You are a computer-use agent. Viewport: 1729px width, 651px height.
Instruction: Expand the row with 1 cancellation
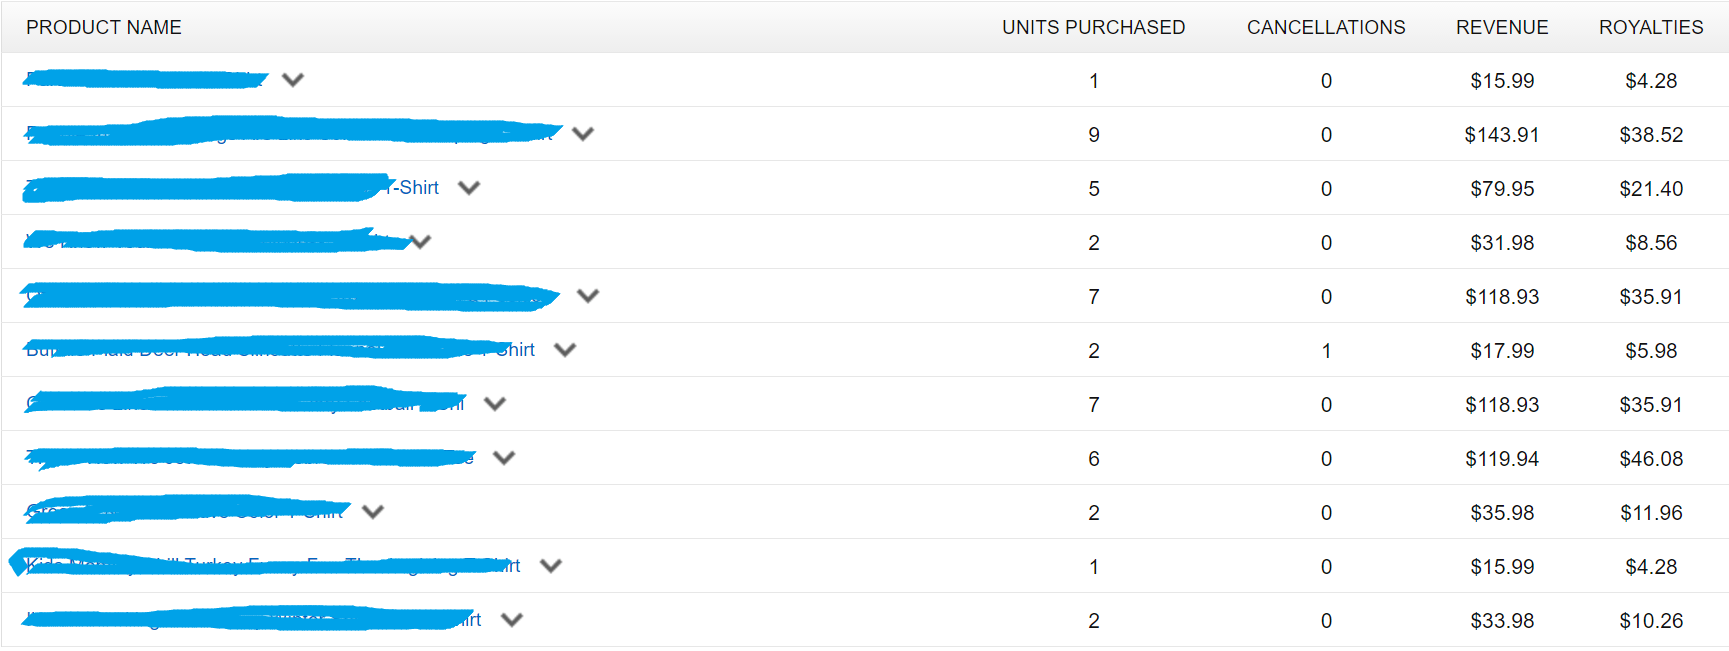(x=565, y=350)
